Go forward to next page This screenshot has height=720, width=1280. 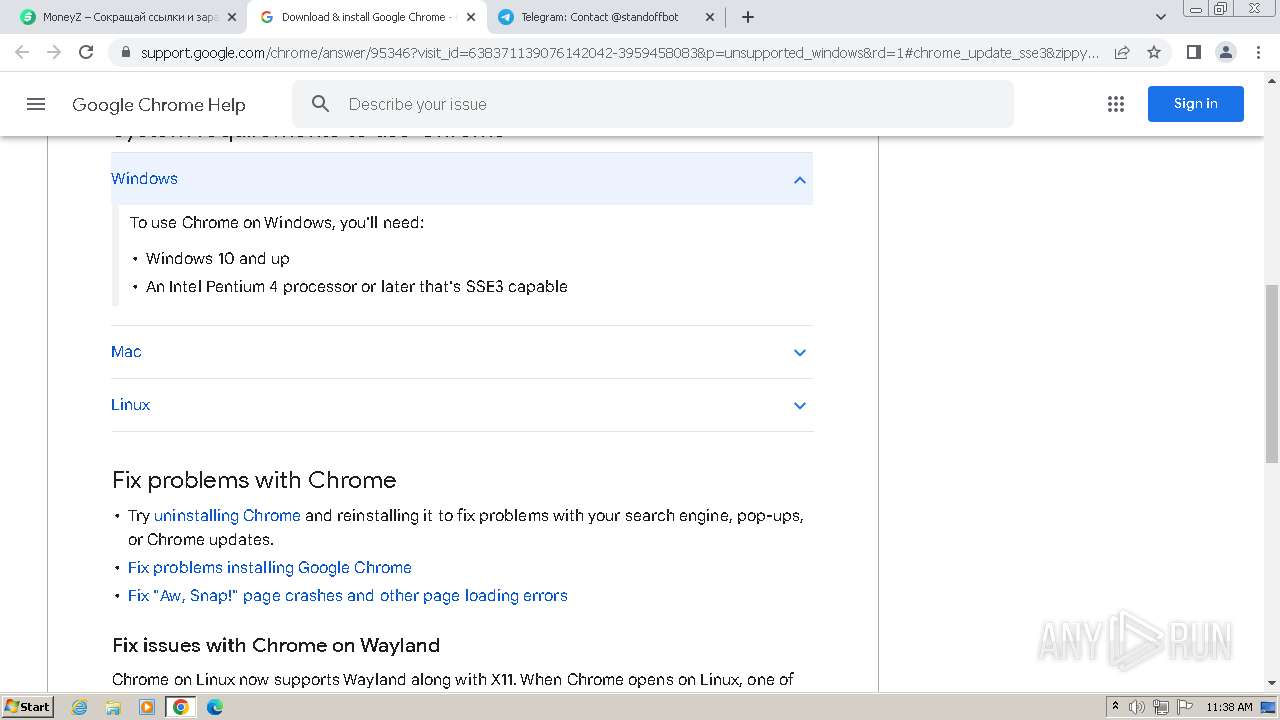tap(54, 52)
